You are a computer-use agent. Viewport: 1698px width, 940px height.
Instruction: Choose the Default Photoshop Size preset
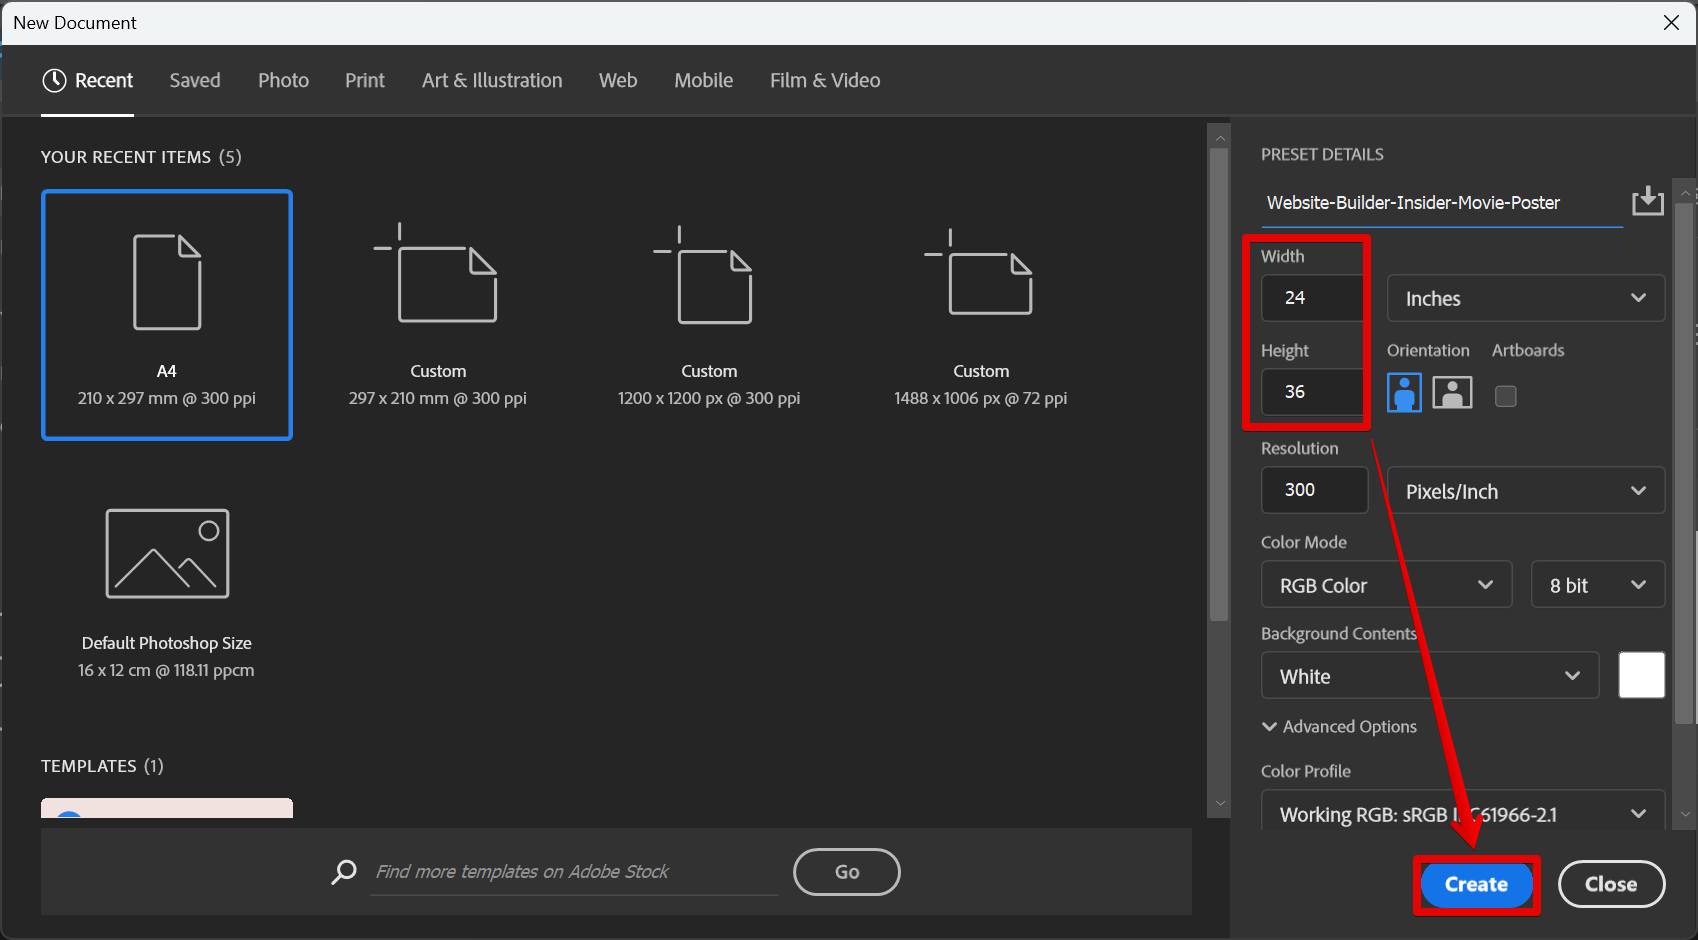167,590
